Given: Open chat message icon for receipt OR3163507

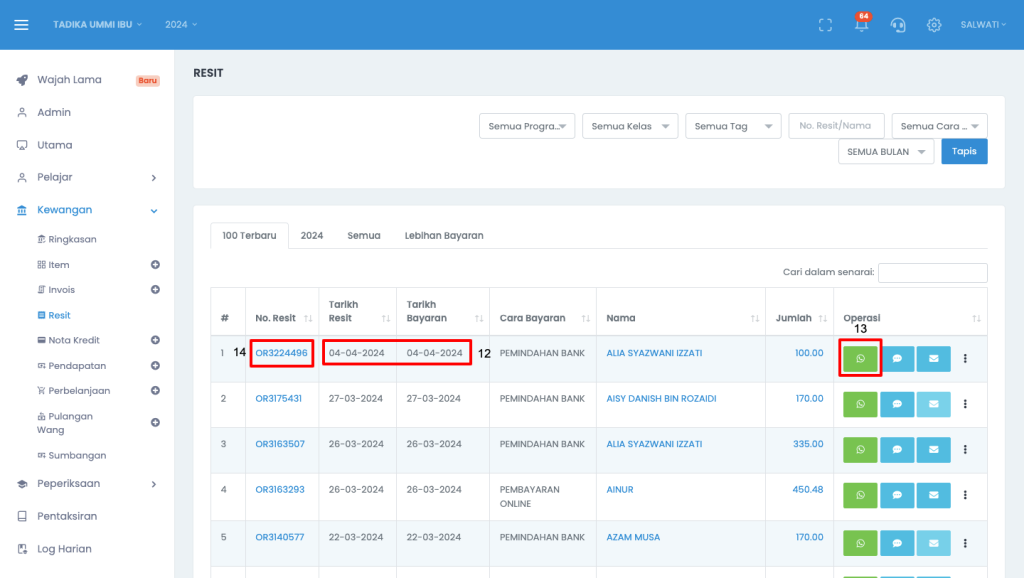Looking at the screenshot, I should point(897,450).
